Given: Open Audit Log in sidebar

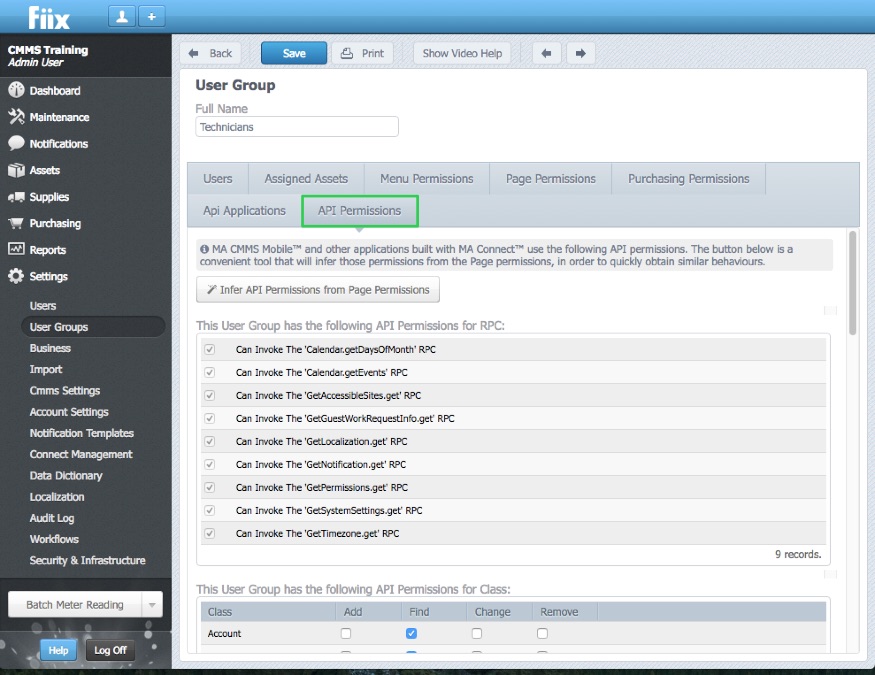Looking at the screenshot, I should click(x=52, y=518).
